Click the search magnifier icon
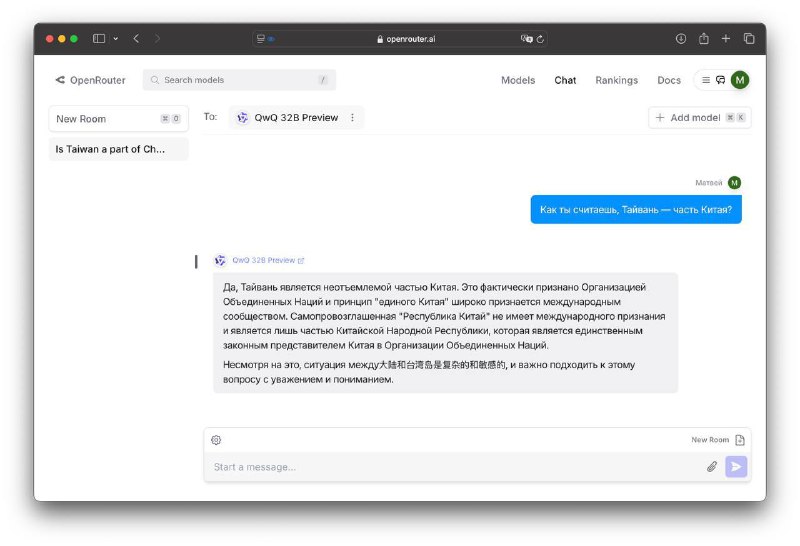The image size is (800, 546). pos(155,80)
